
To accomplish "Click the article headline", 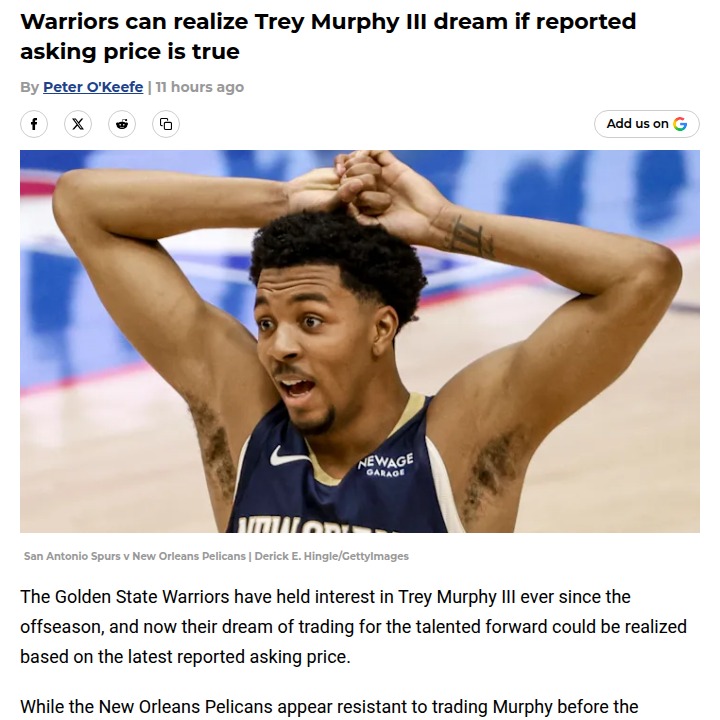I will (328, 36).
